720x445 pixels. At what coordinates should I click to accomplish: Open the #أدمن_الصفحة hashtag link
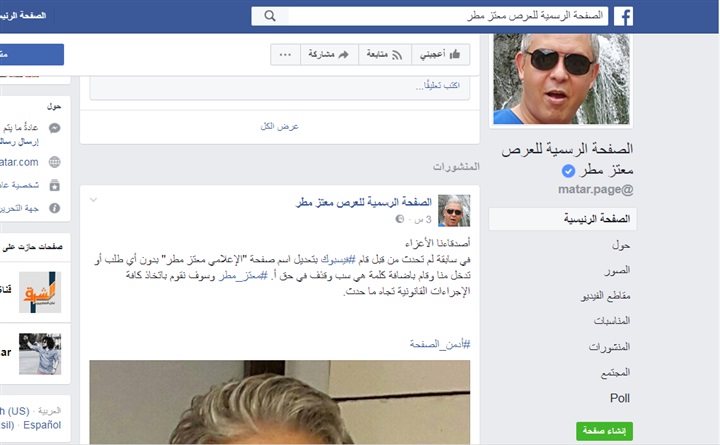click(x=440, y=344)
